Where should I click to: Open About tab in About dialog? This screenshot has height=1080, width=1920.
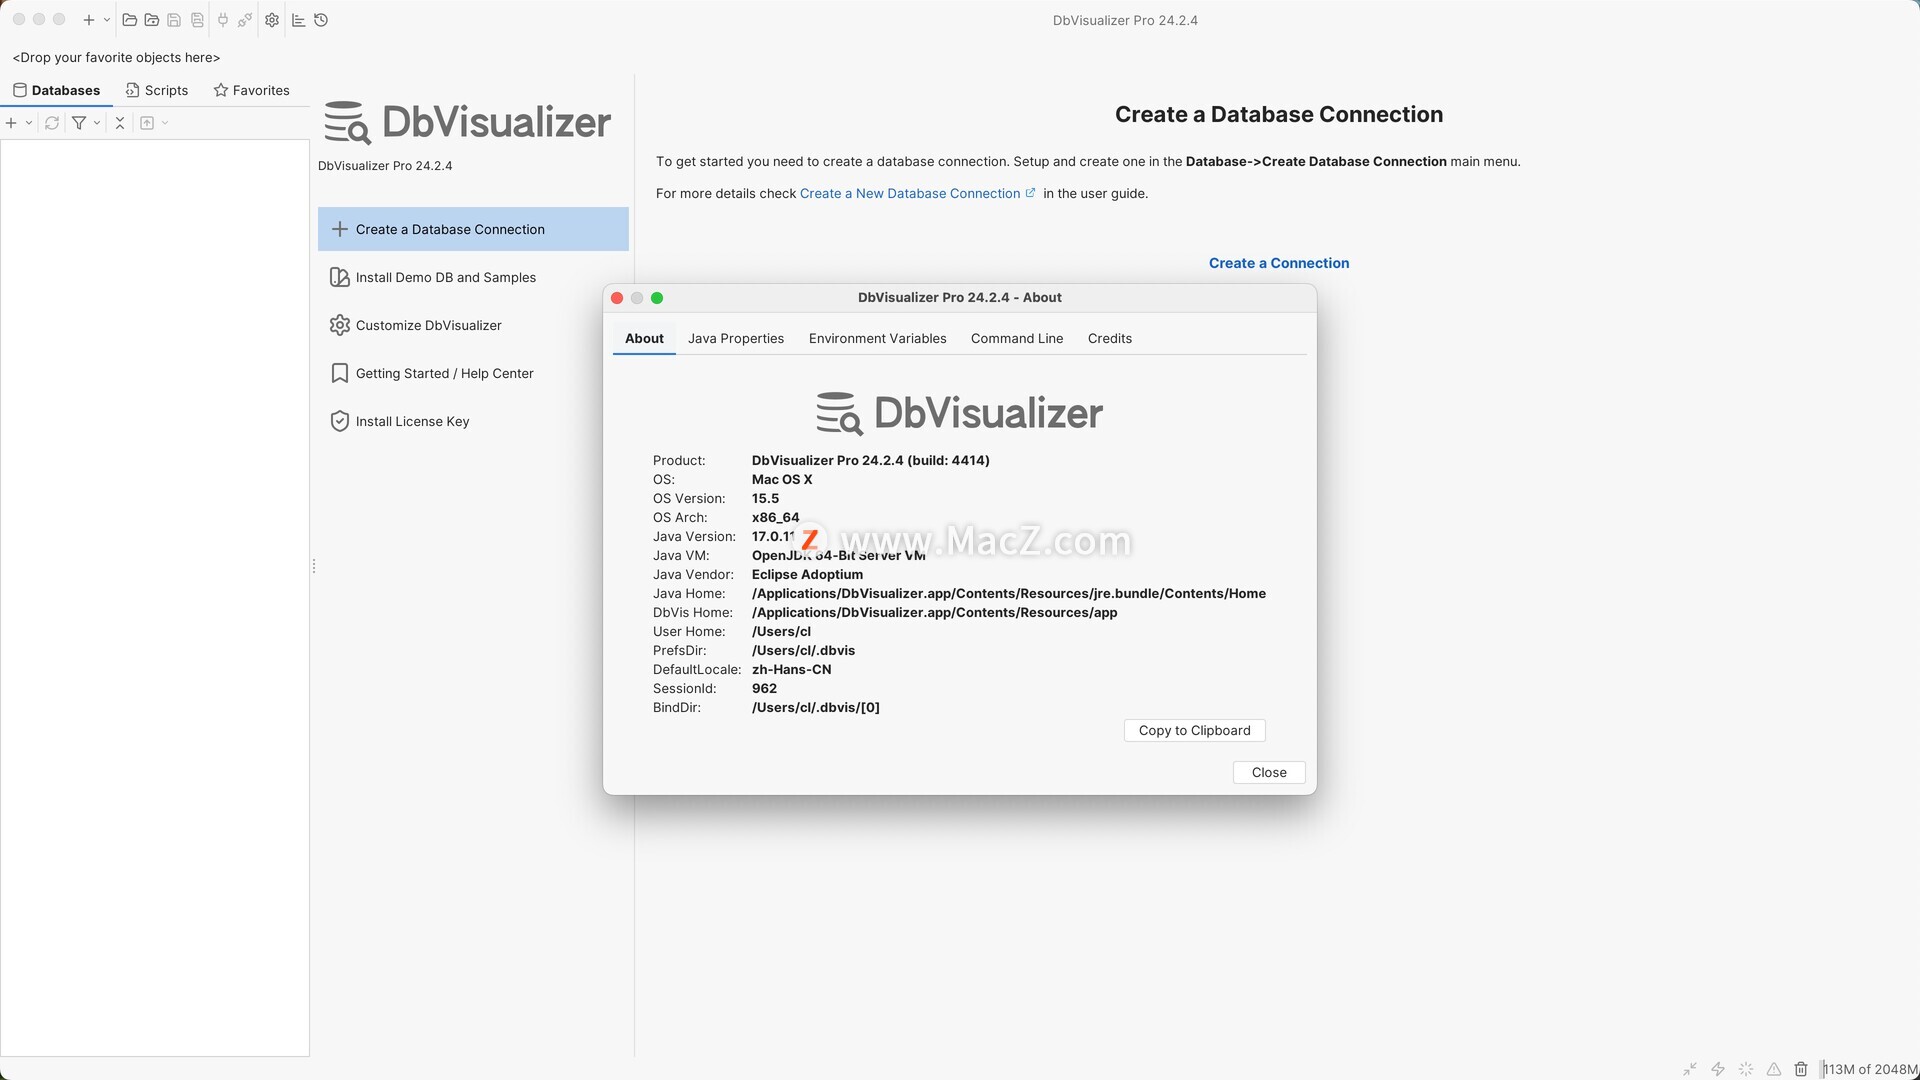tap(644, 338)
